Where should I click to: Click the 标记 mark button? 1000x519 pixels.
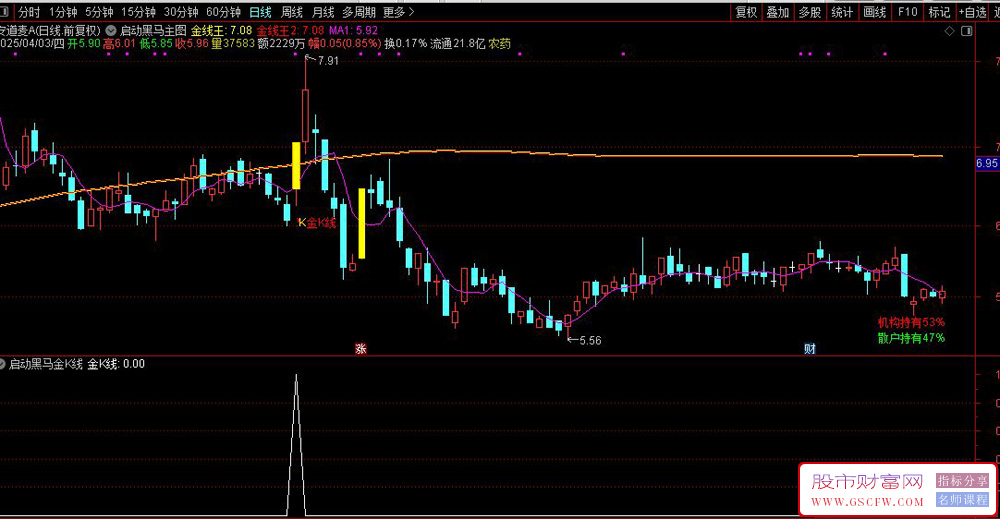point(939,12)
